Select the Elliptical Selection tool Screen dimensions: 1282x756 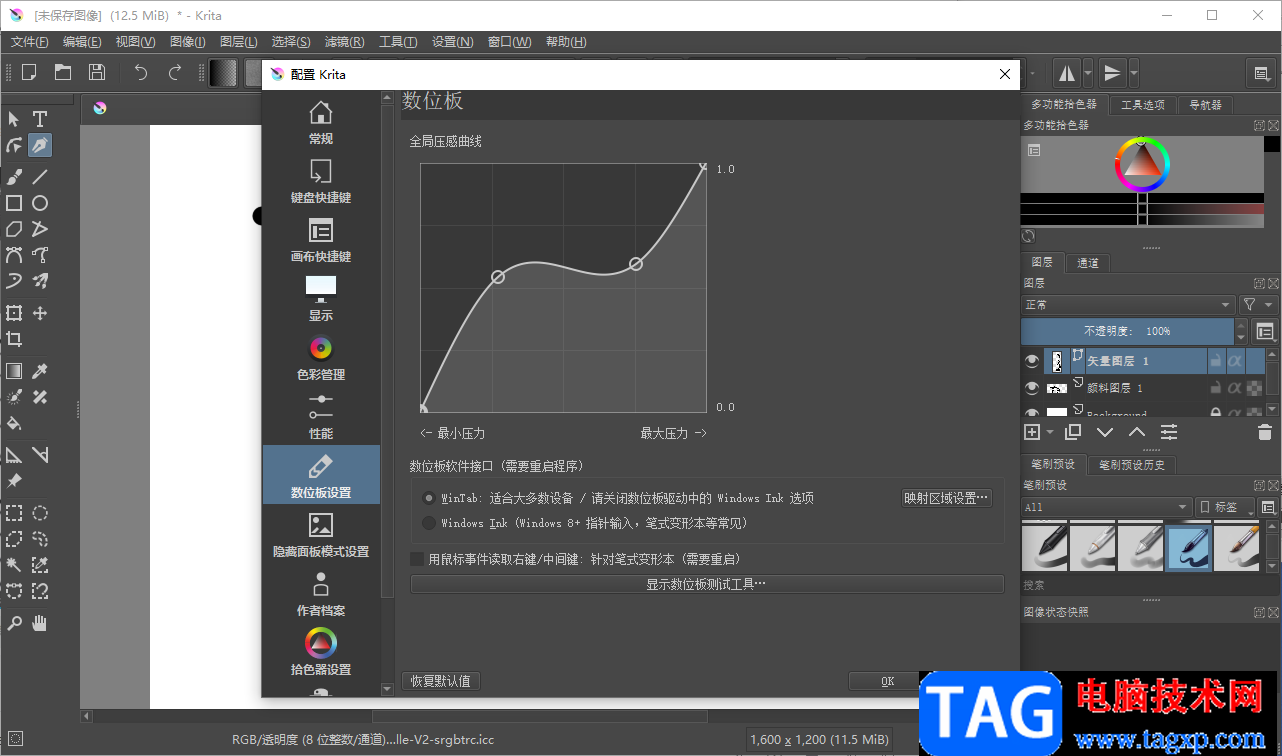pos(40,513)
